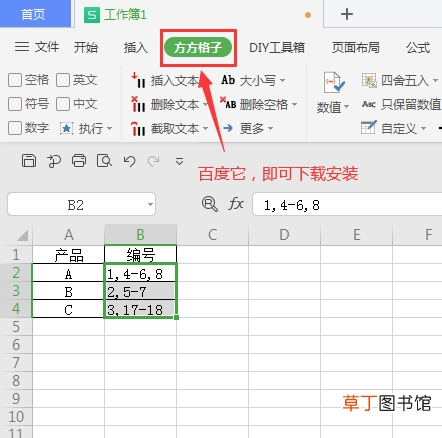Click the 四舍五入 icon
The image size is (442, 438).
369,80
